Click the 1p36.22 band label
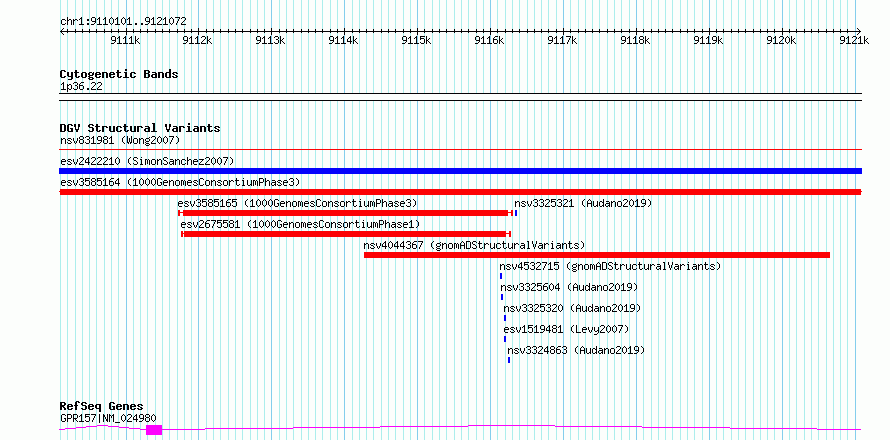The width and height of the screenshot is (890, 440). (81, 86)
